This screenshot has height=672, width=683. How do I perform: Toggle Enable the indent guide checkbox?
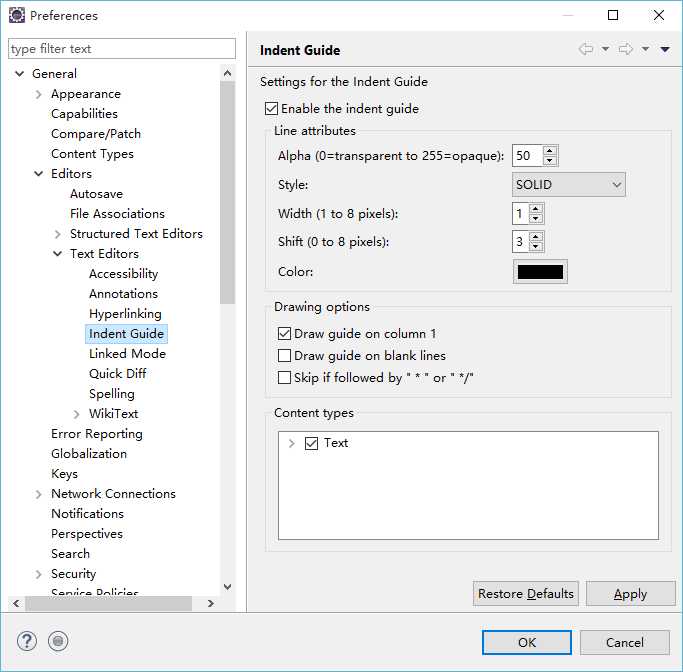click(271, 108)
